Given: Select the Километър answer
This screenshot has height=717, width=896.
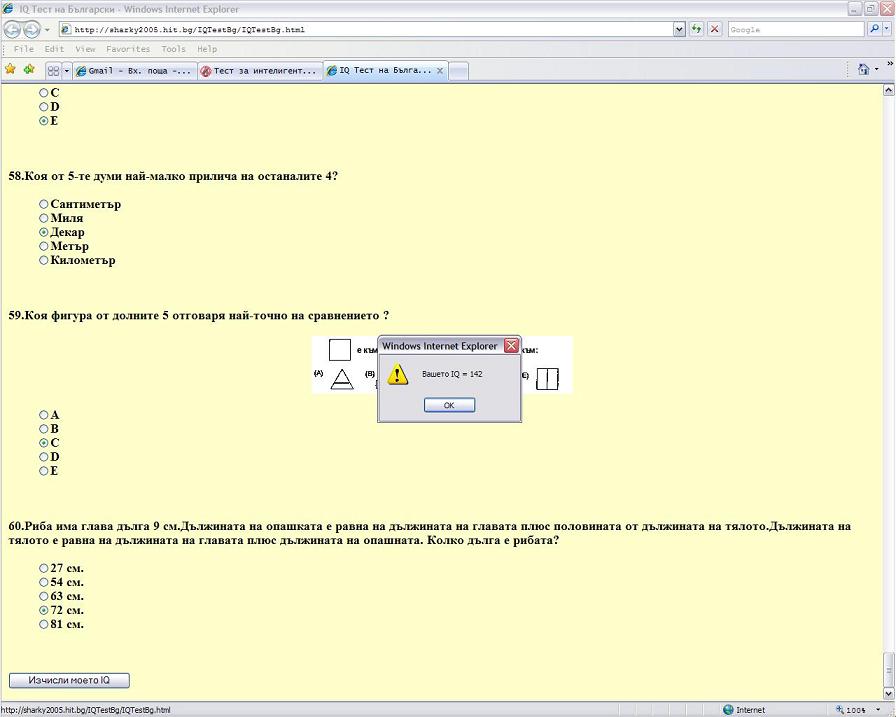Looking at the screenshot, I should coord(43,261).
